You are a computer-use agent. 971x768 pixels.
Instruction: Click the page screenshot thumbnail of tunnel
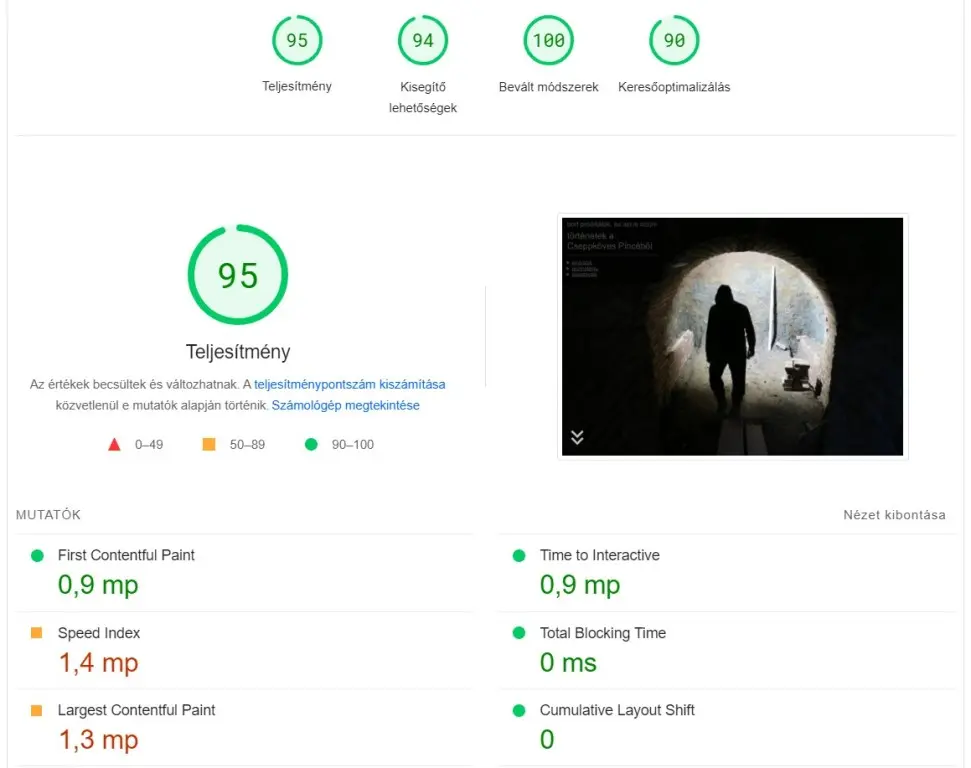coord(732,336)
